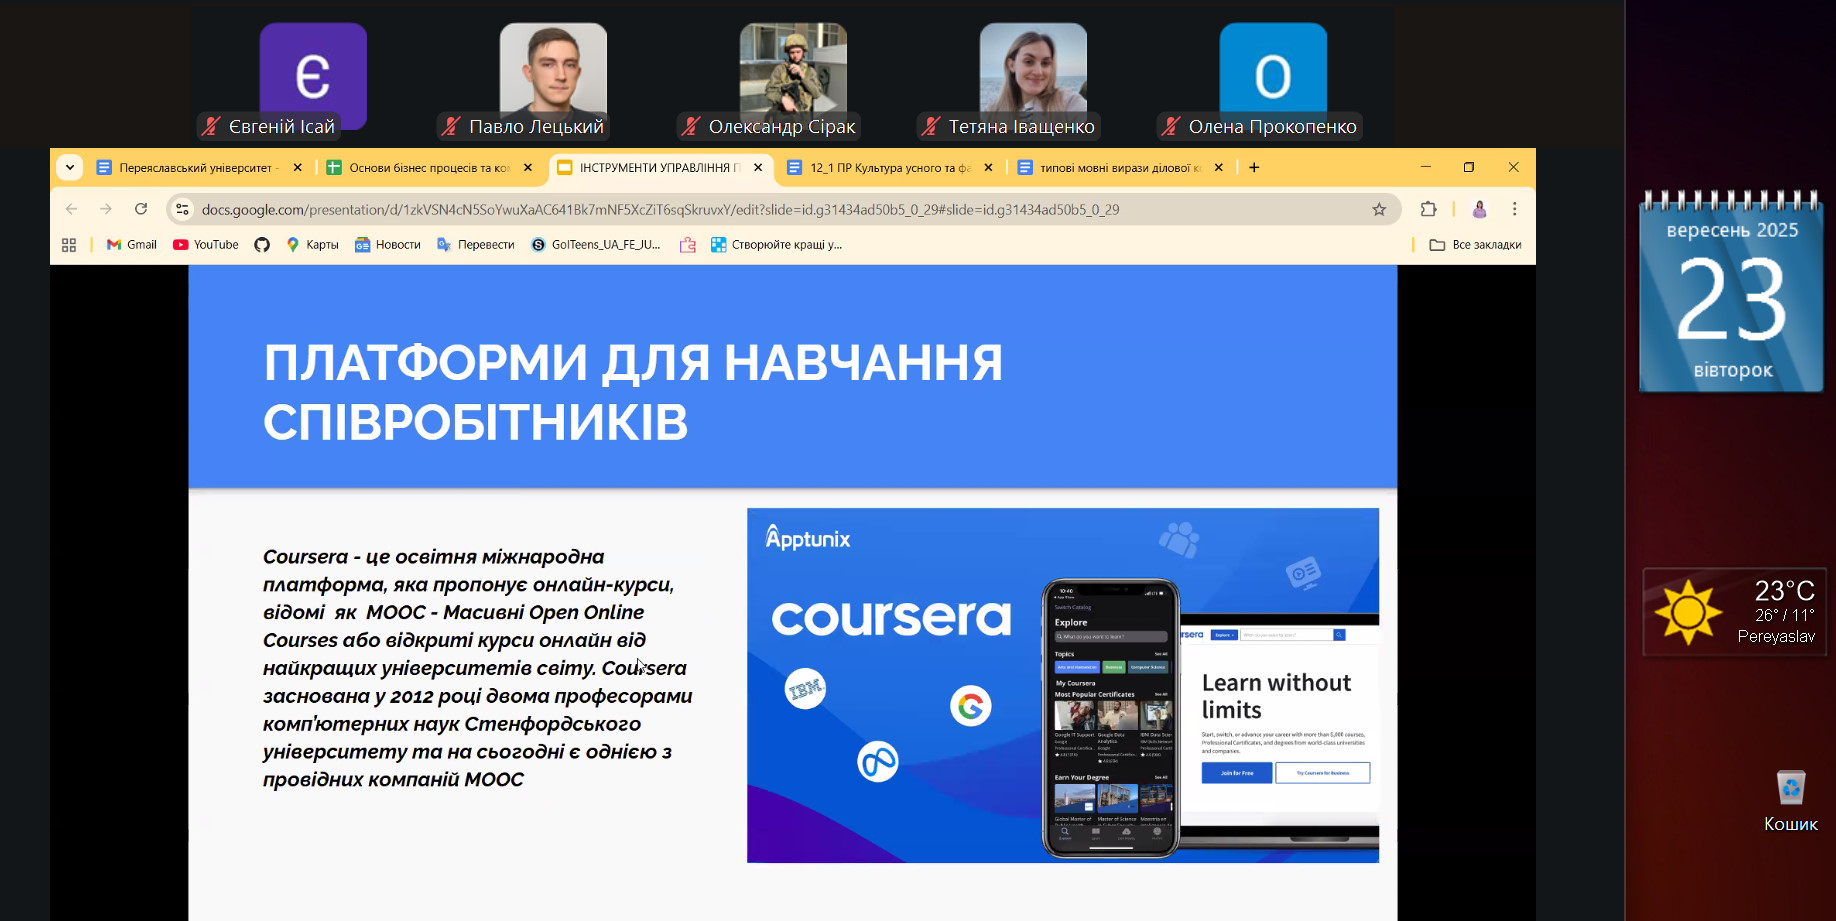This screenshot has height=921, width=1836.
Task: Expand the tab search dropdown arrow
Action: (69, 167)
